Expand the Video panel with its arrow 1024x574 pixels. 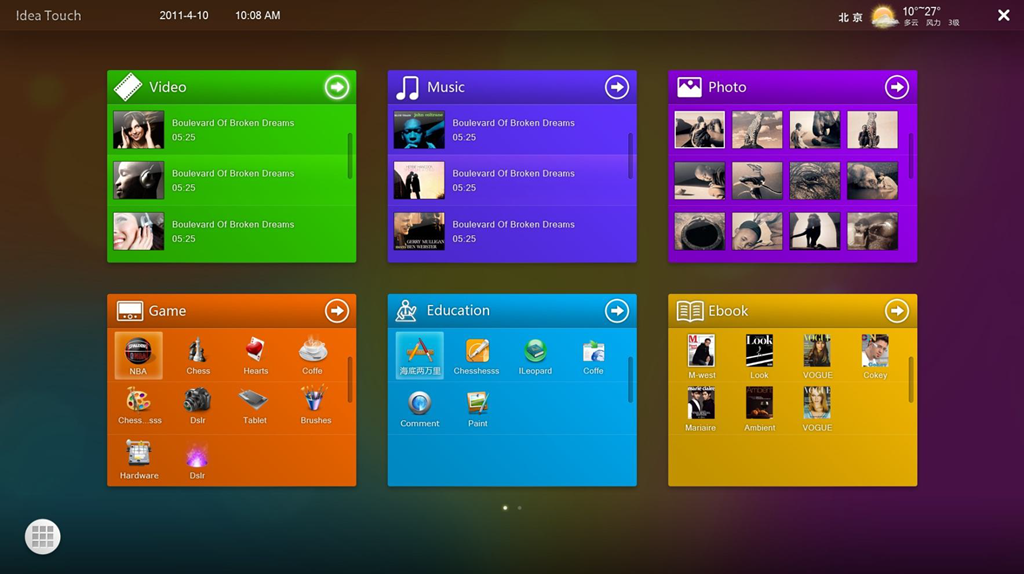click(x=337, y=88)
